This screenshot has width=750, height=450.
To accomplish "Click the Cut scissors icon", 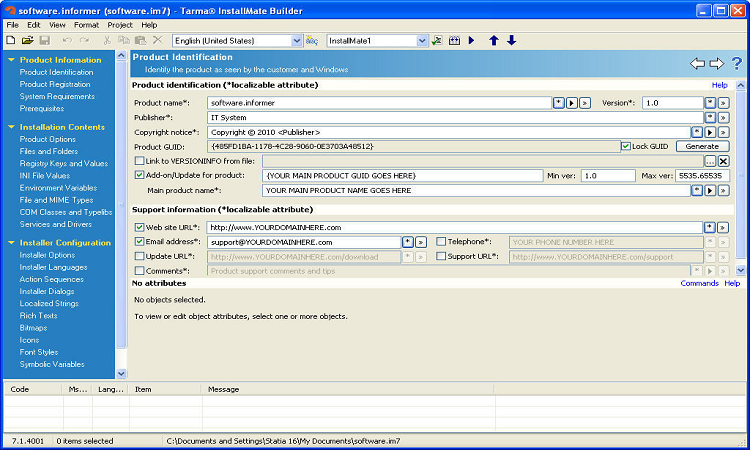I will (107, 41).
